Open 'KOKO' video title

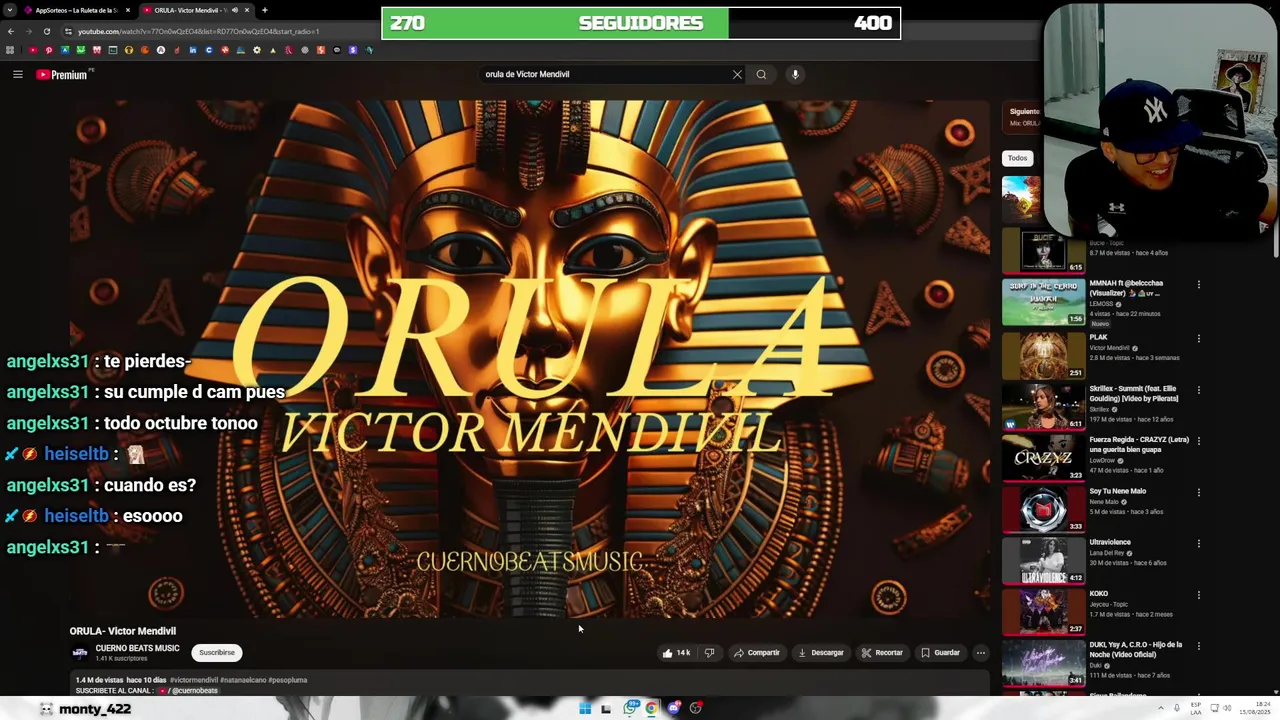[x=1099, y=594]
